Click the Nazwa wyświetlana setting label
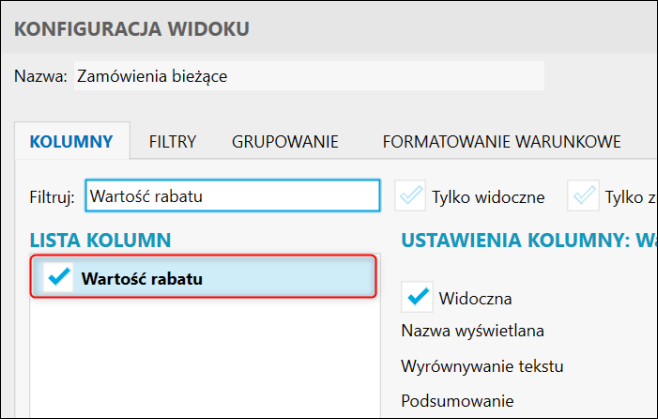The height and width of the screenshot is (419, 658). pyautogui.click(x=464, y=331)
